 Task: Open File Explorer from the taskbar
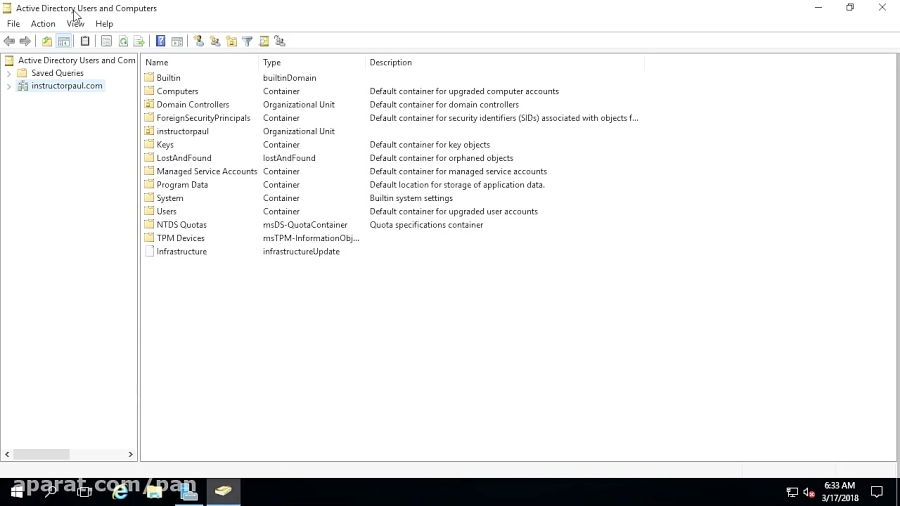[x=154, y=492]
